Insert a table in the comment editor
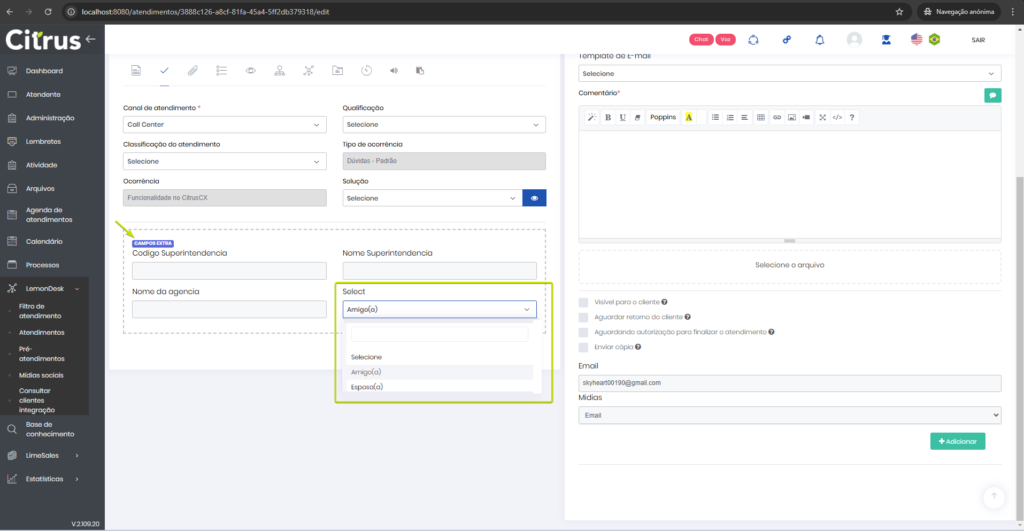Image resolution: width=1024 pixels, height=531 pixels. [761, 117]
